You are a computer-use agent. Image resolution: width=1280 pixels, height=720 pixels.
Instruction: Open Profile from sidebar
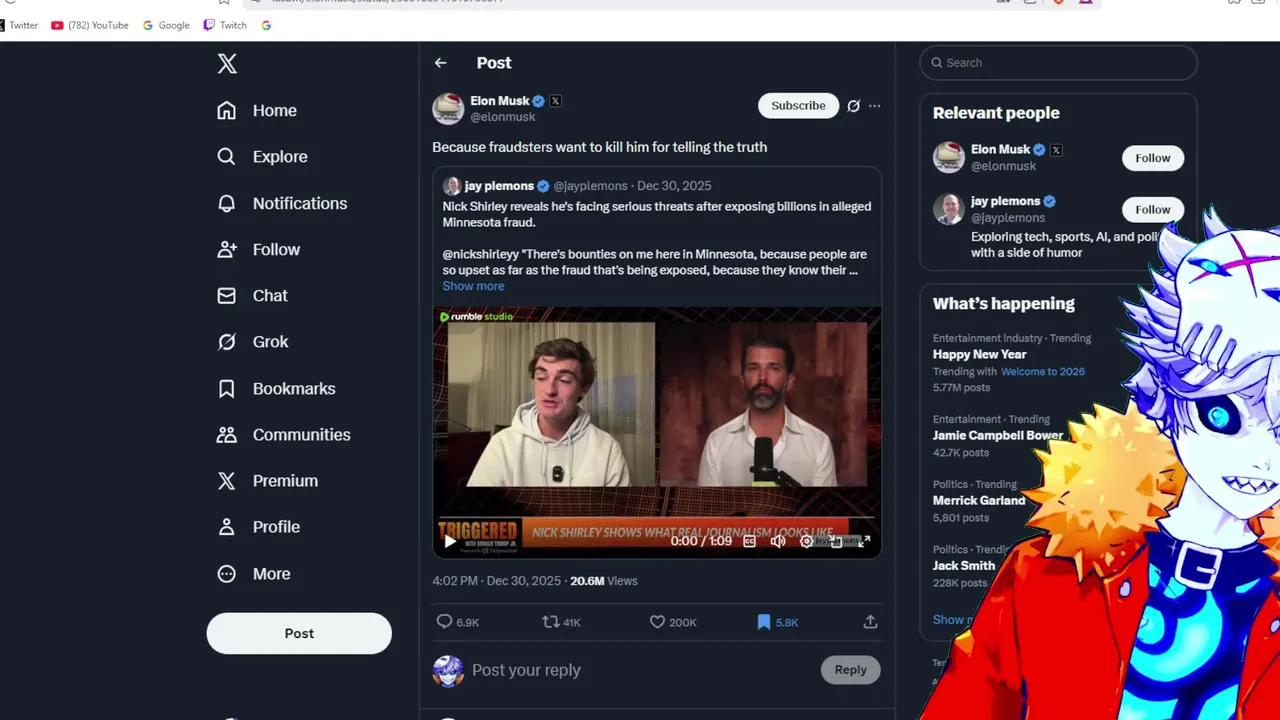click(258, 526)
